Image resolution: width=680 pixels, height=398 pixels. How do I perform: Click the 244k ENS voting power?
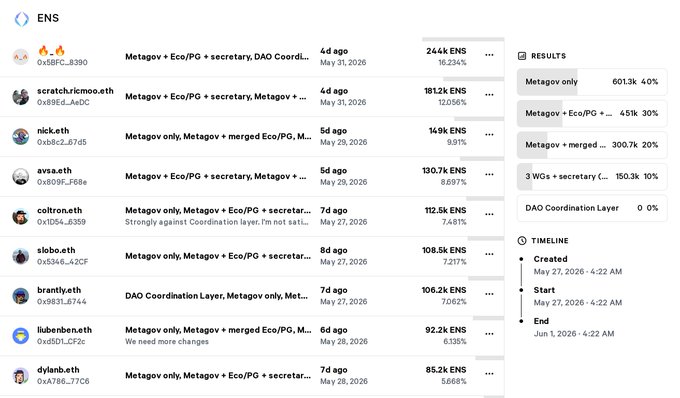446,51
